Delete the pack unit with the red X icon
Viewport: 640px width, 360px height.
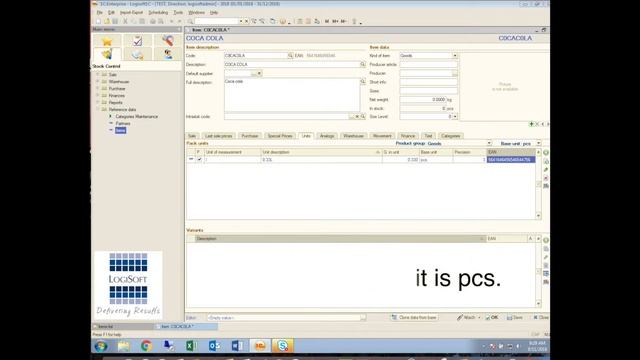coord(546,178)
